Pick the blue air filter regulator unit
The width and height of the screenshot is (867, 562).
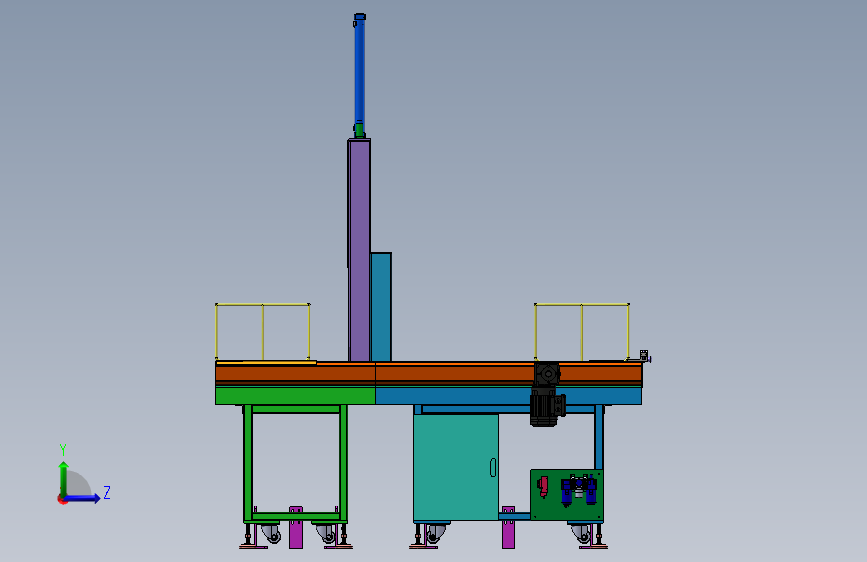tap(578, 490)
